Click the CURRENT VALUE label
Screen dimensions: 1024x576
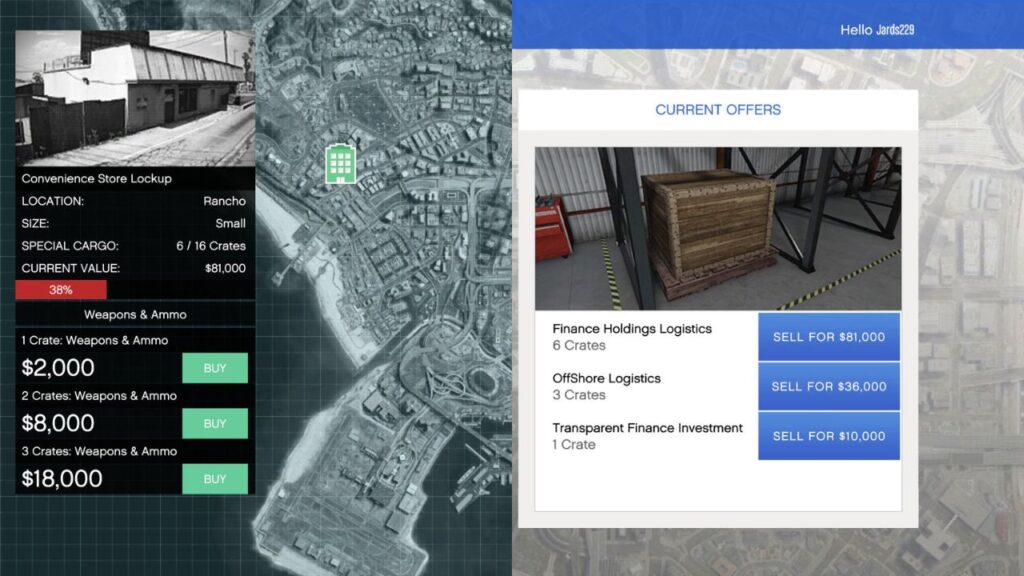71,268
